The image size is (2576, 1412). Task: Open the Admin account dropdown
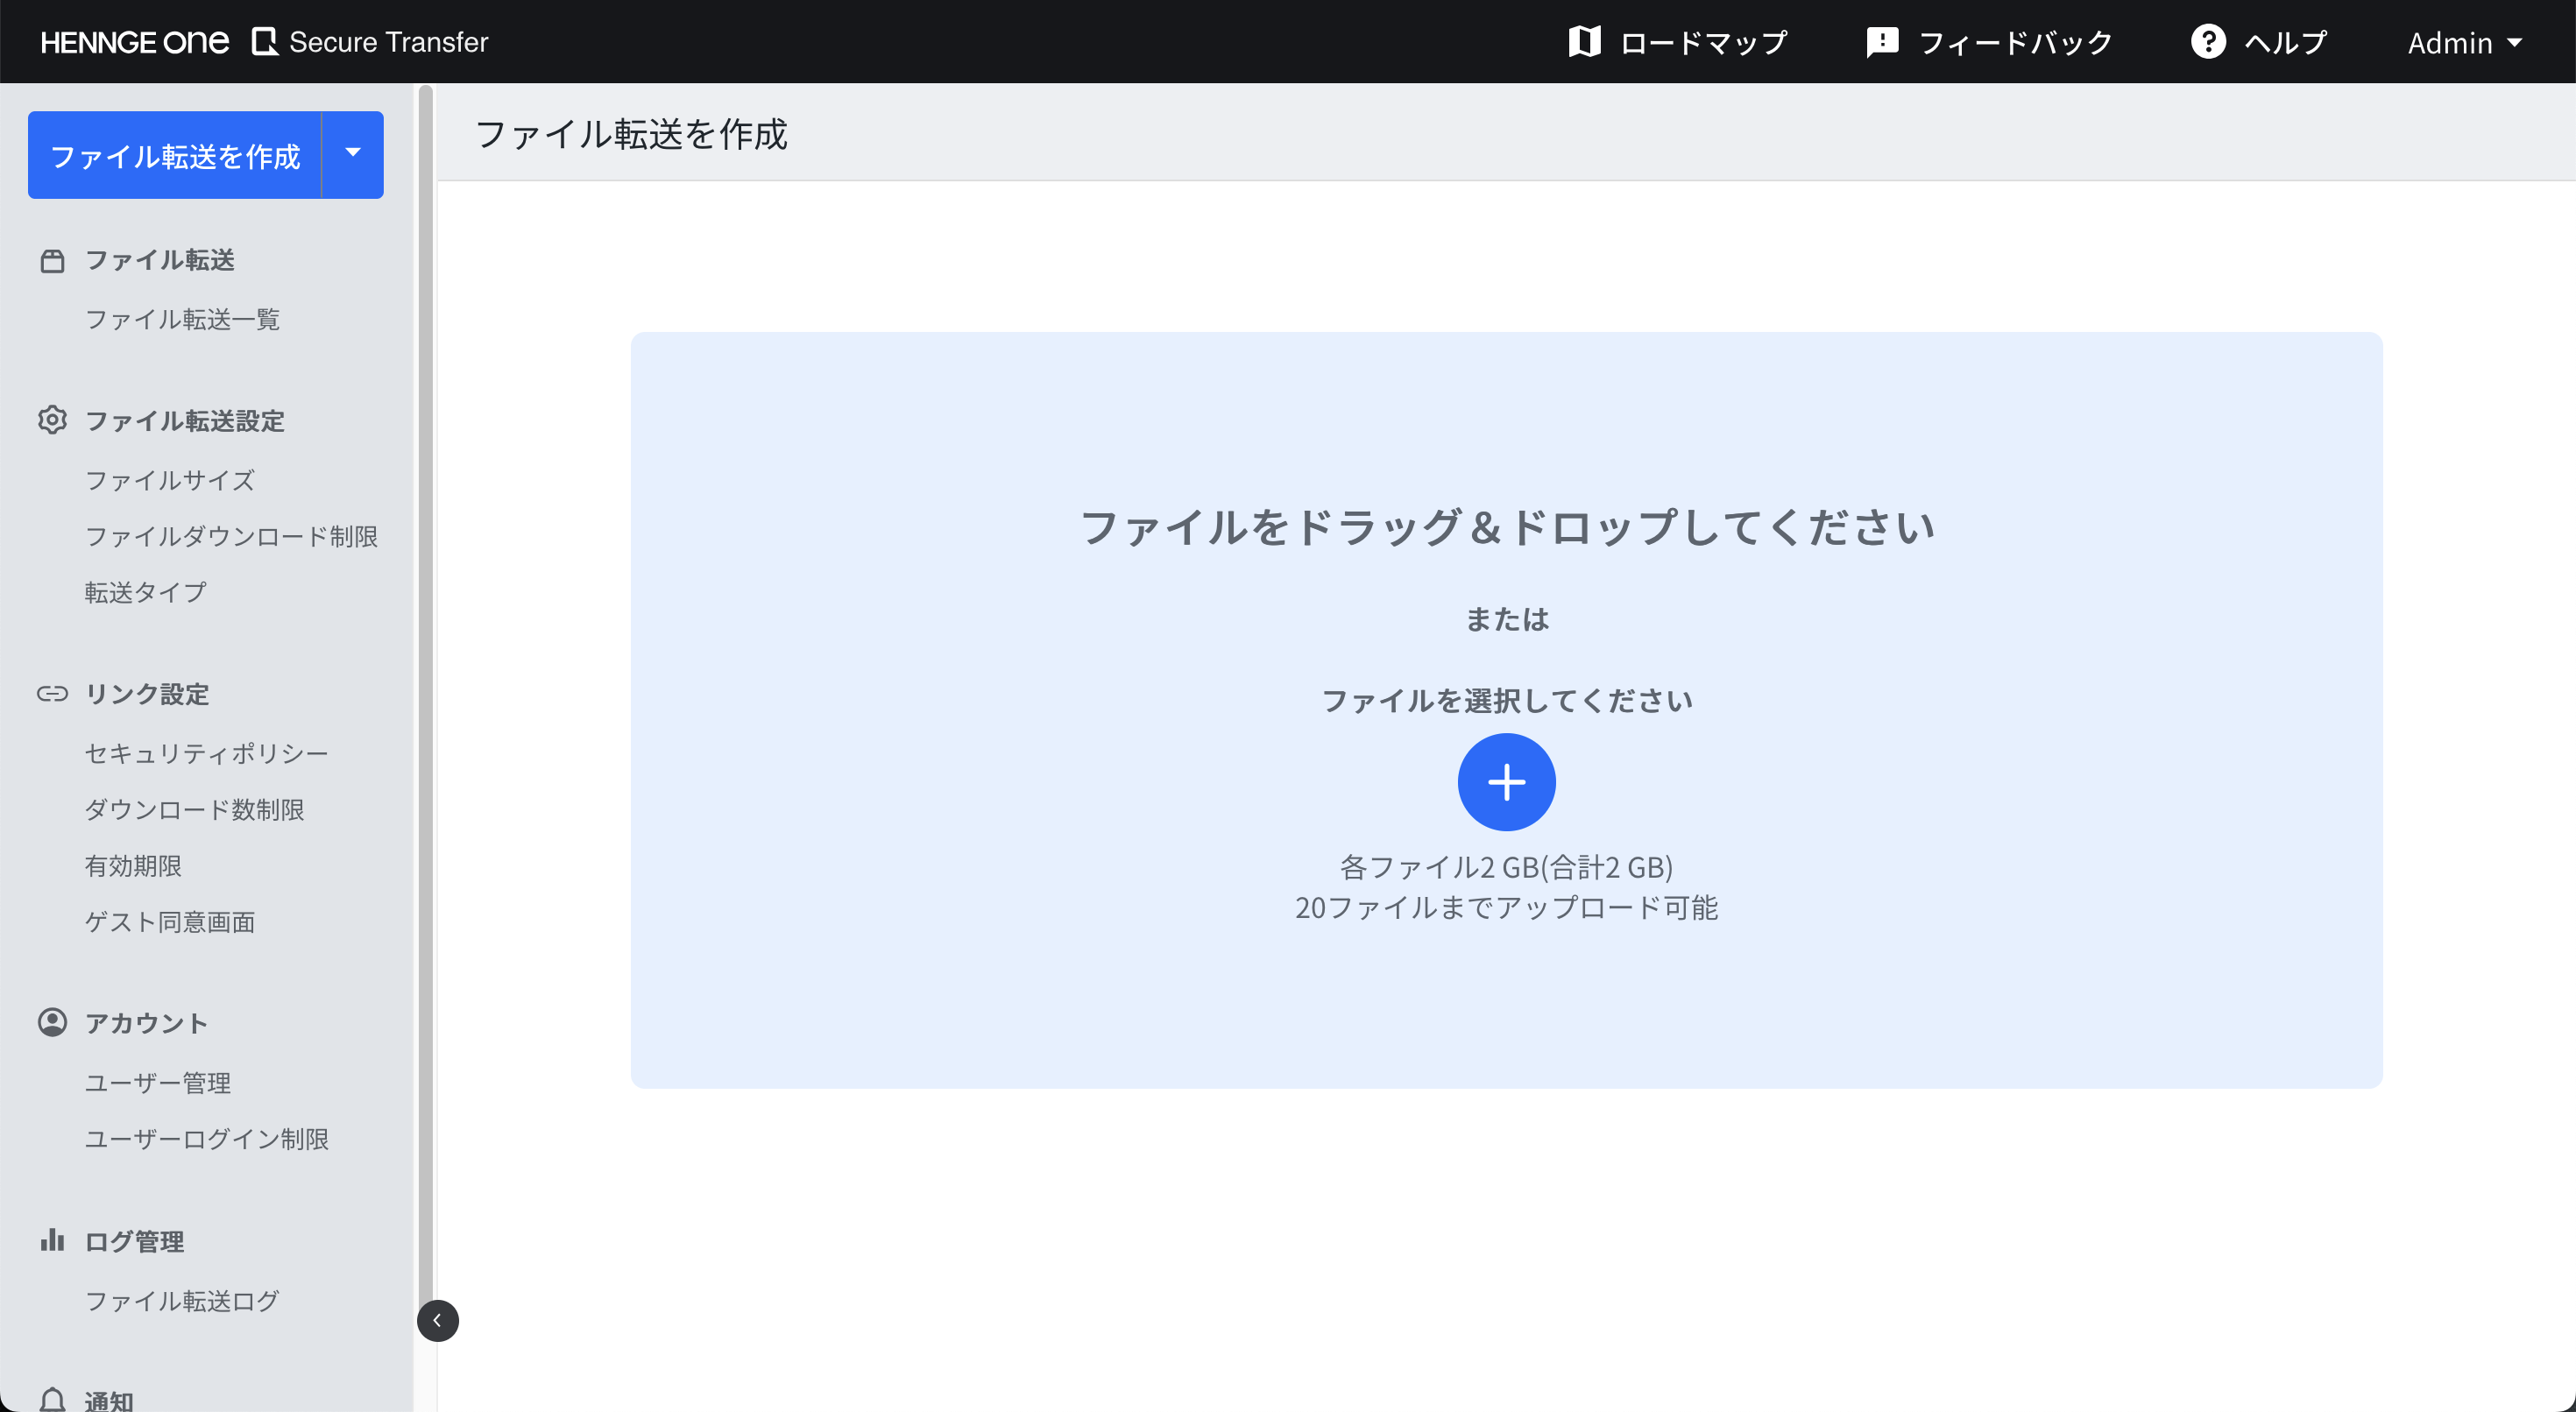click(2465, 43)
